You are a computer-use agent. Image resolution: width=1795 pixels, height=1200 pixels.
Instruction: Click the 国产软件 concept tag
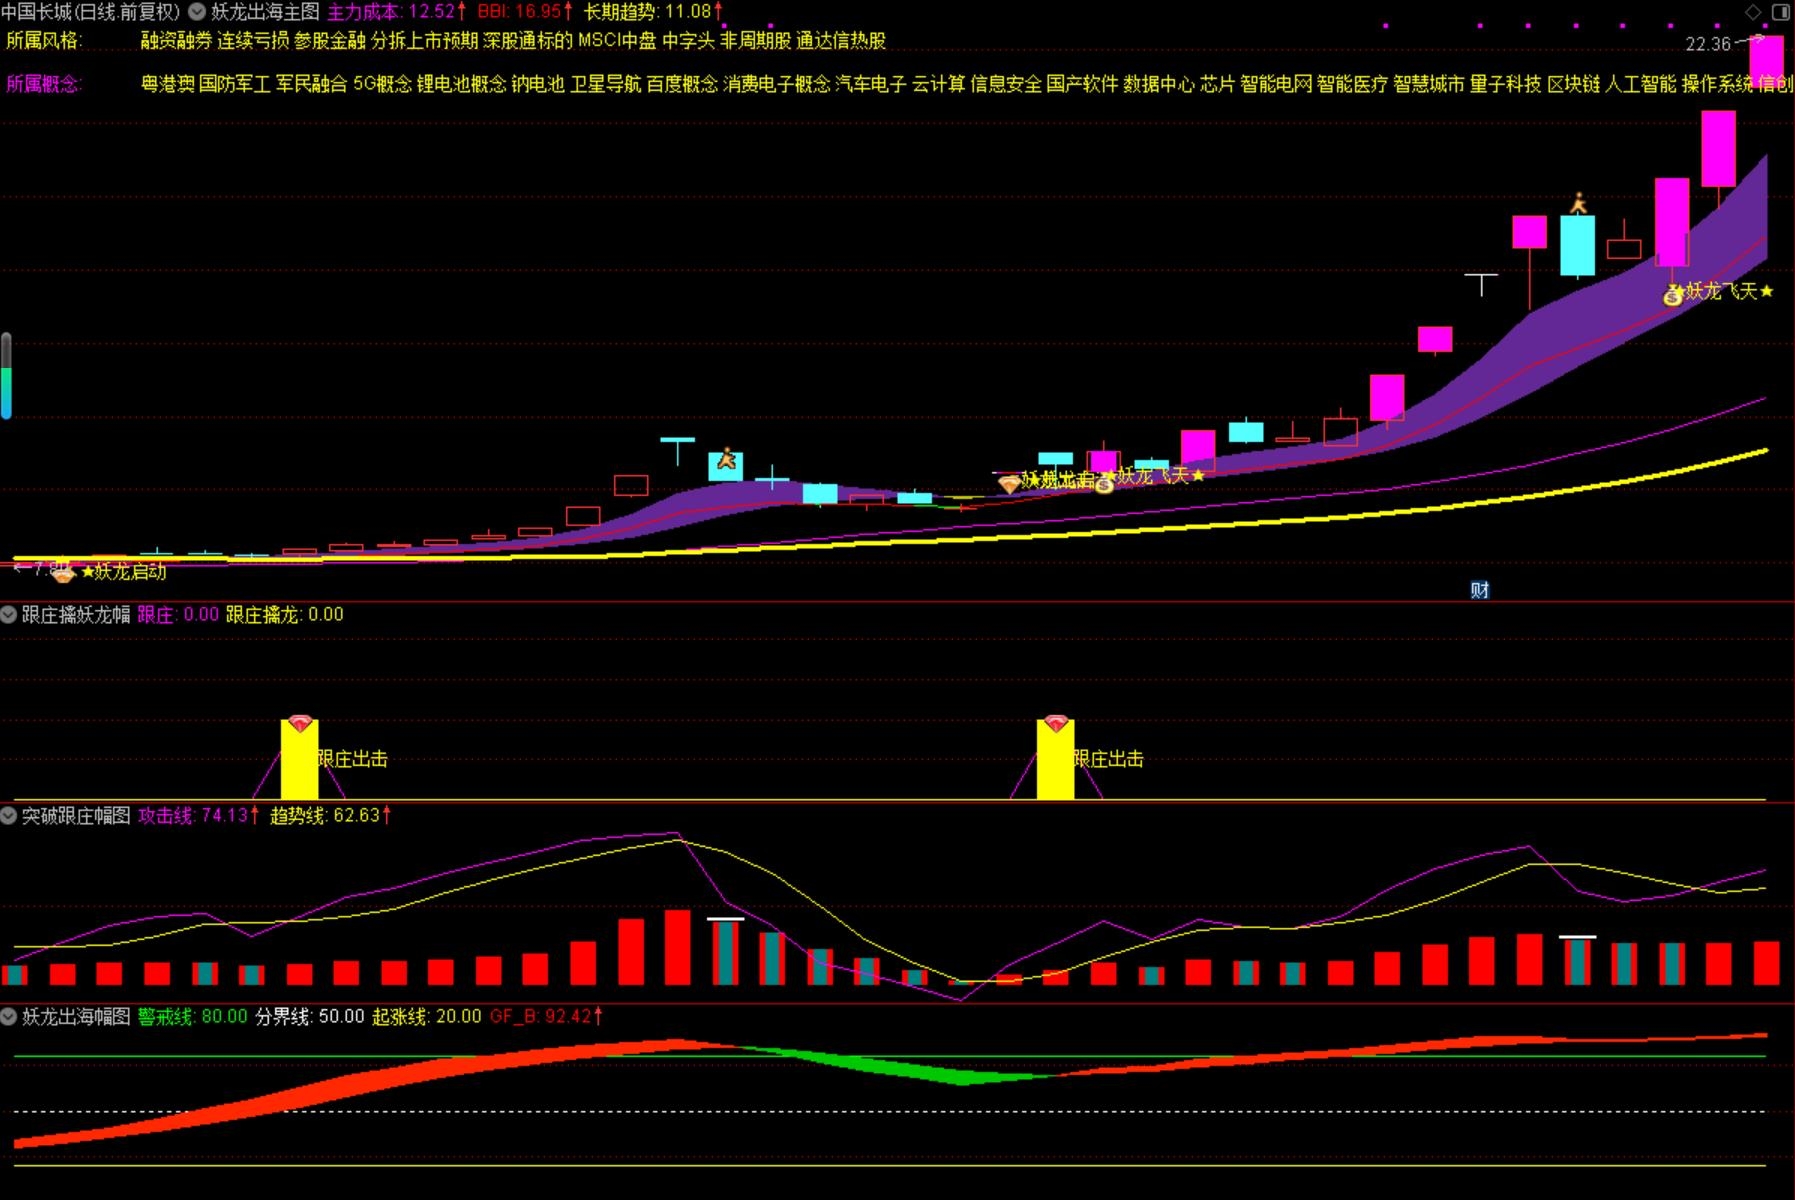pyautogui.click(x=1083, y=84)
